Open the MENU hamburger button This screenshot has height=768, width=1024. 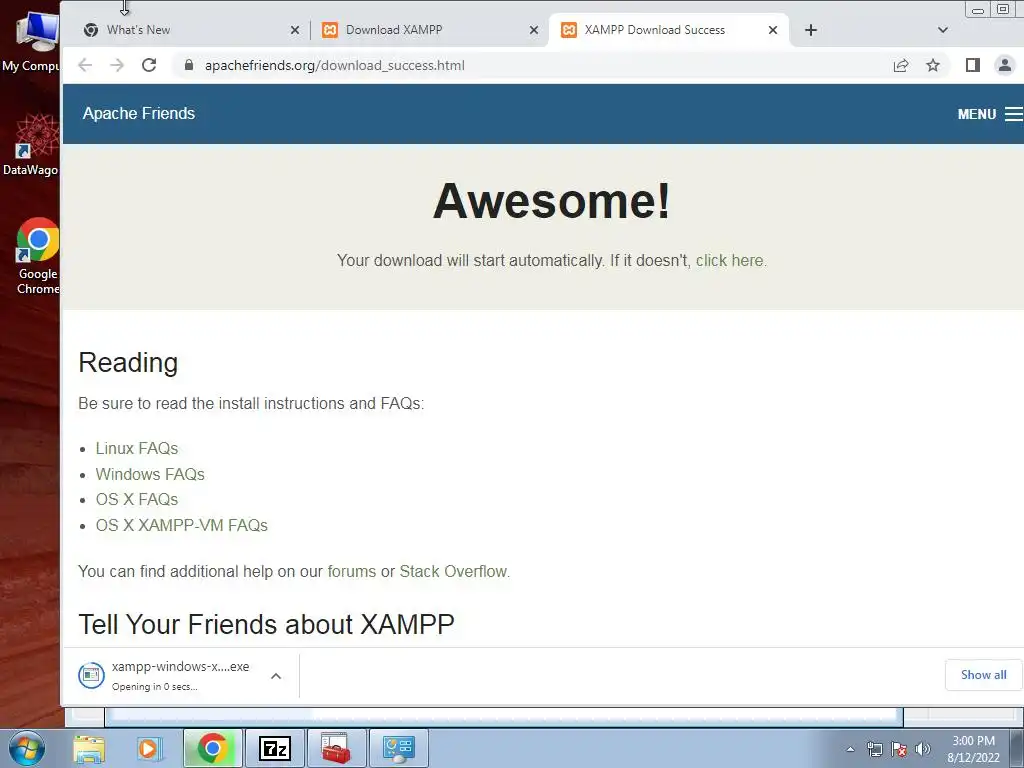tap(989, 114)
